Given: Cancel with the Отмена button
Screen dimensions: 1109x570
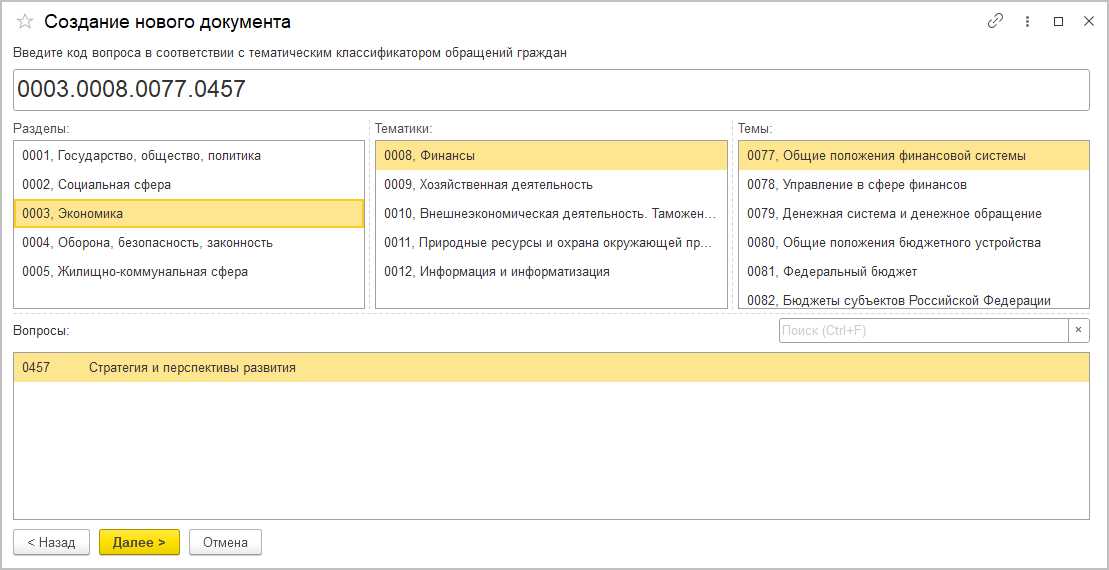Looking at the screenshot, I should click(225, 542).
